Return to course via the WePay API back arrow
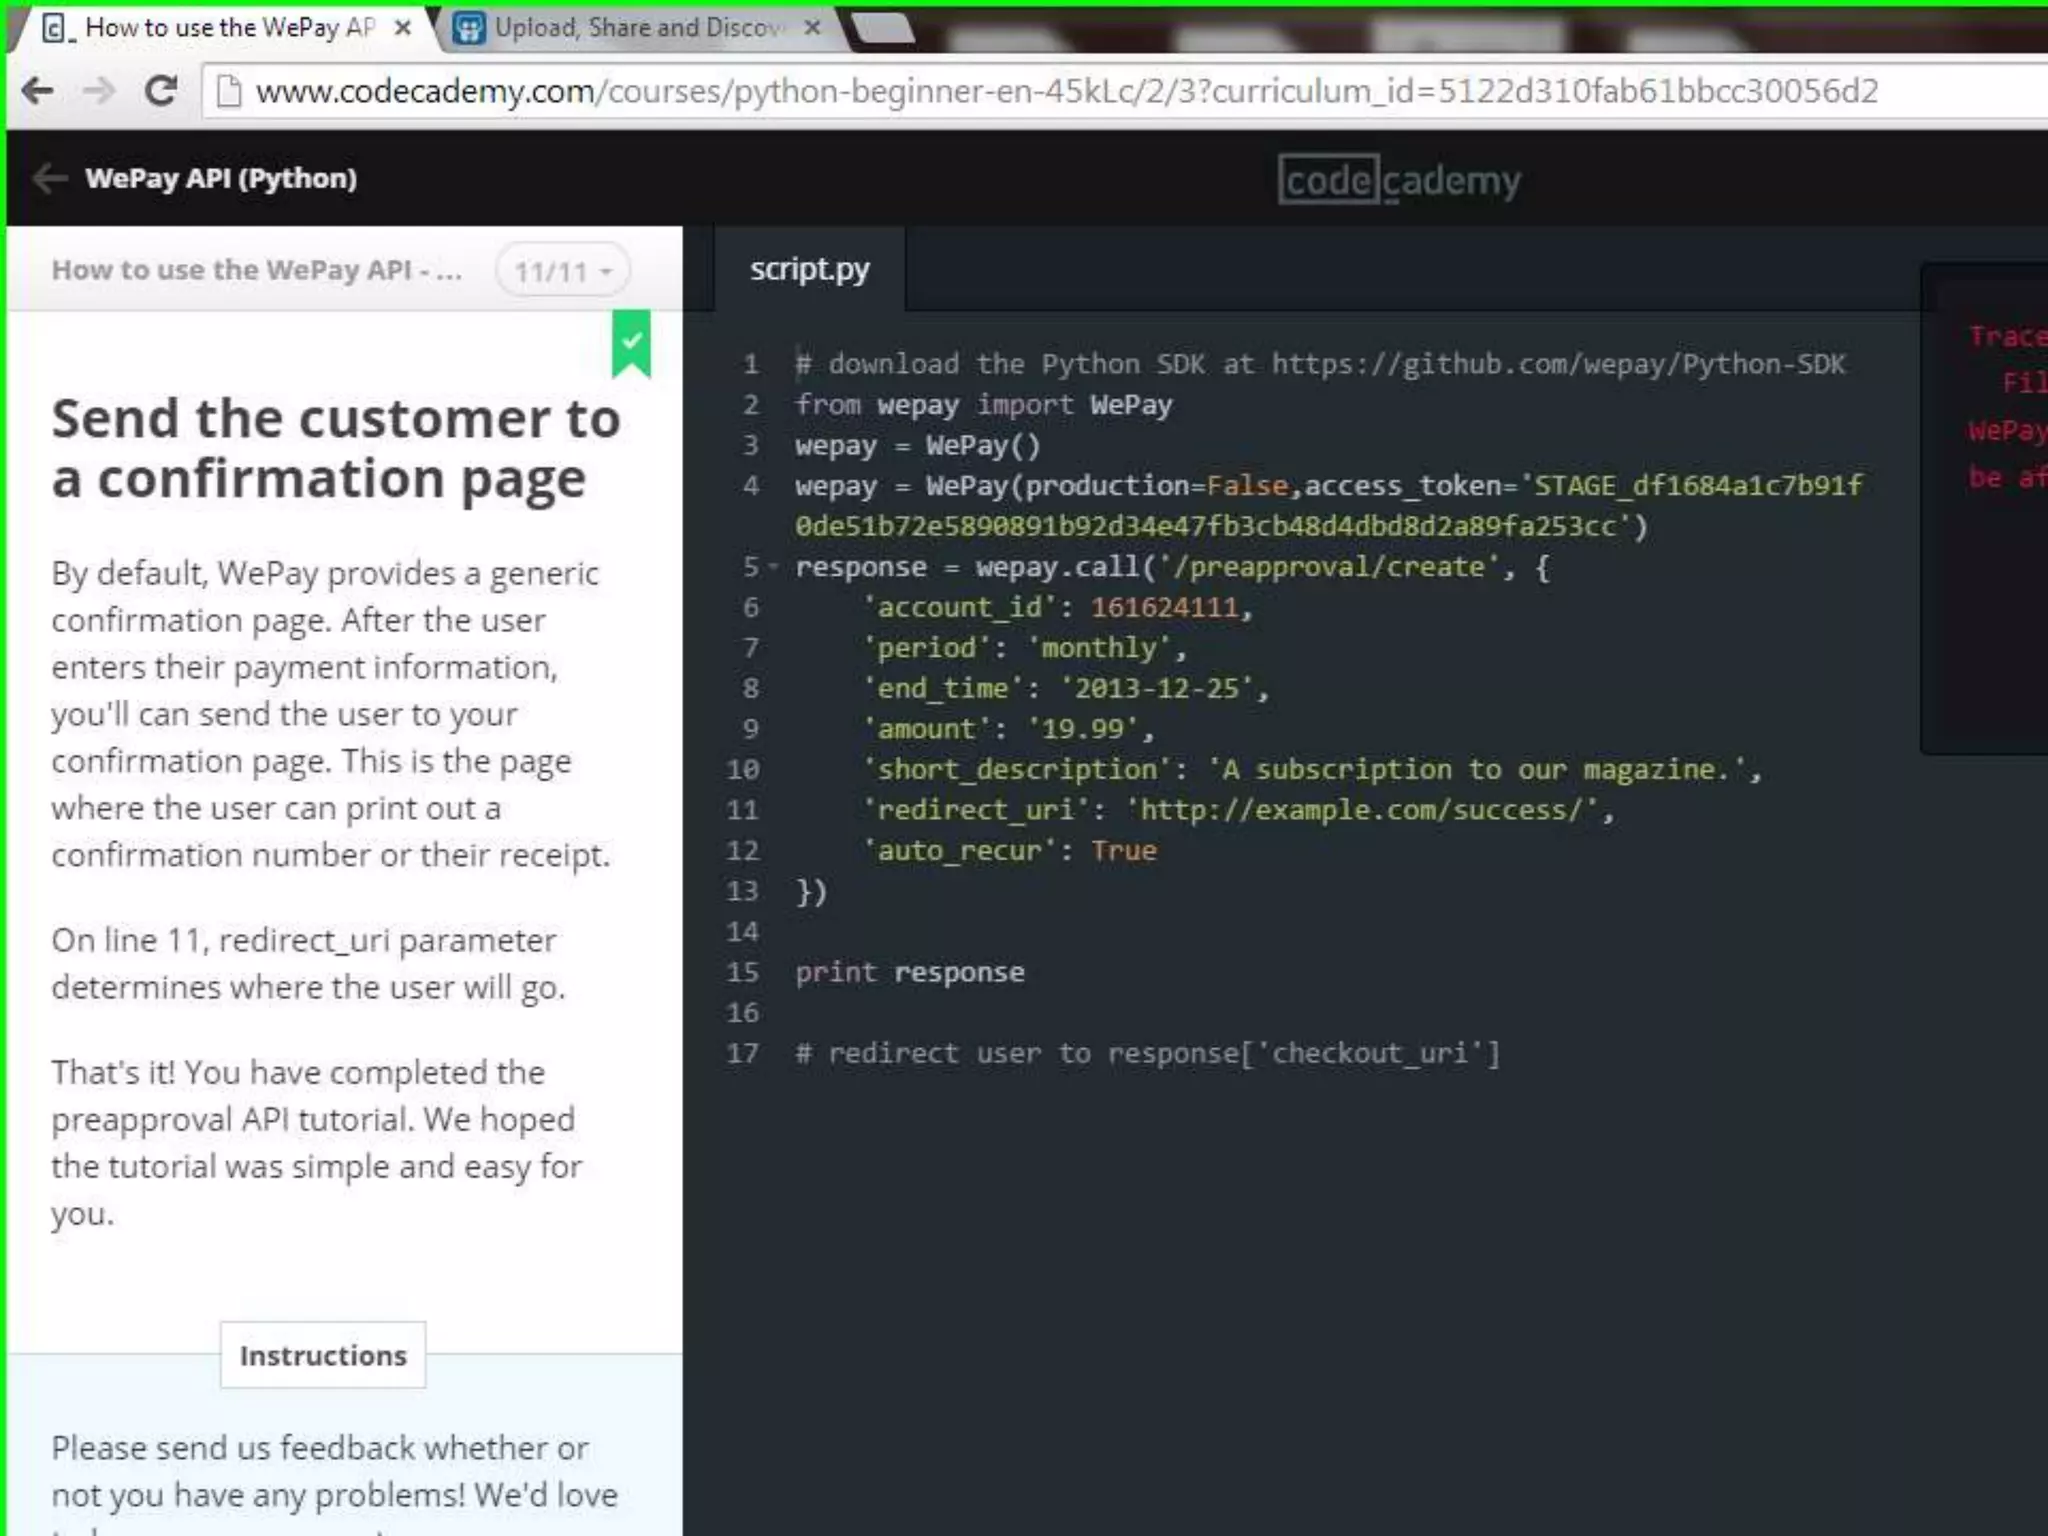2048x1536 pixels. point(49,179)
